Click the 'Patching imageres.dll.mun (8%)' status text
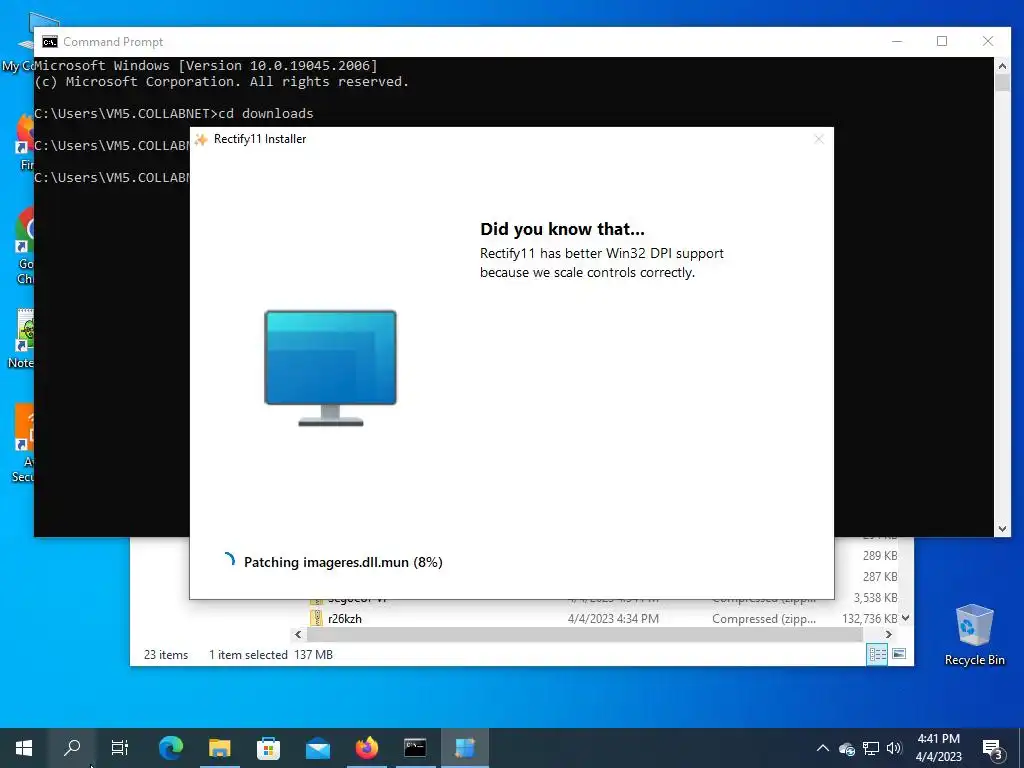This screenshot has height=768, width=1024. 343,562
